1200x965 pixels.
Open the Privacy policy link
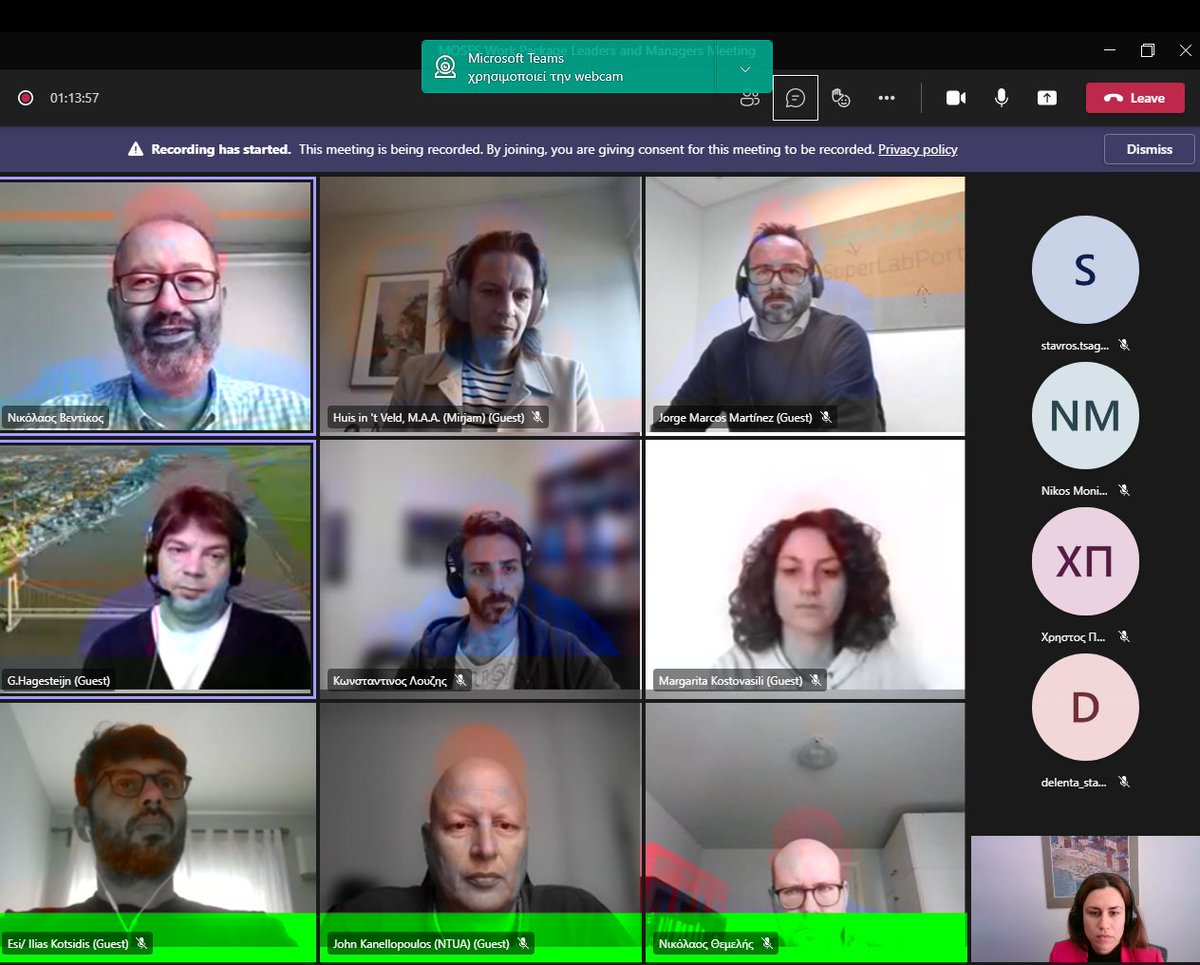pyautogui.click(x=918, y=149)
